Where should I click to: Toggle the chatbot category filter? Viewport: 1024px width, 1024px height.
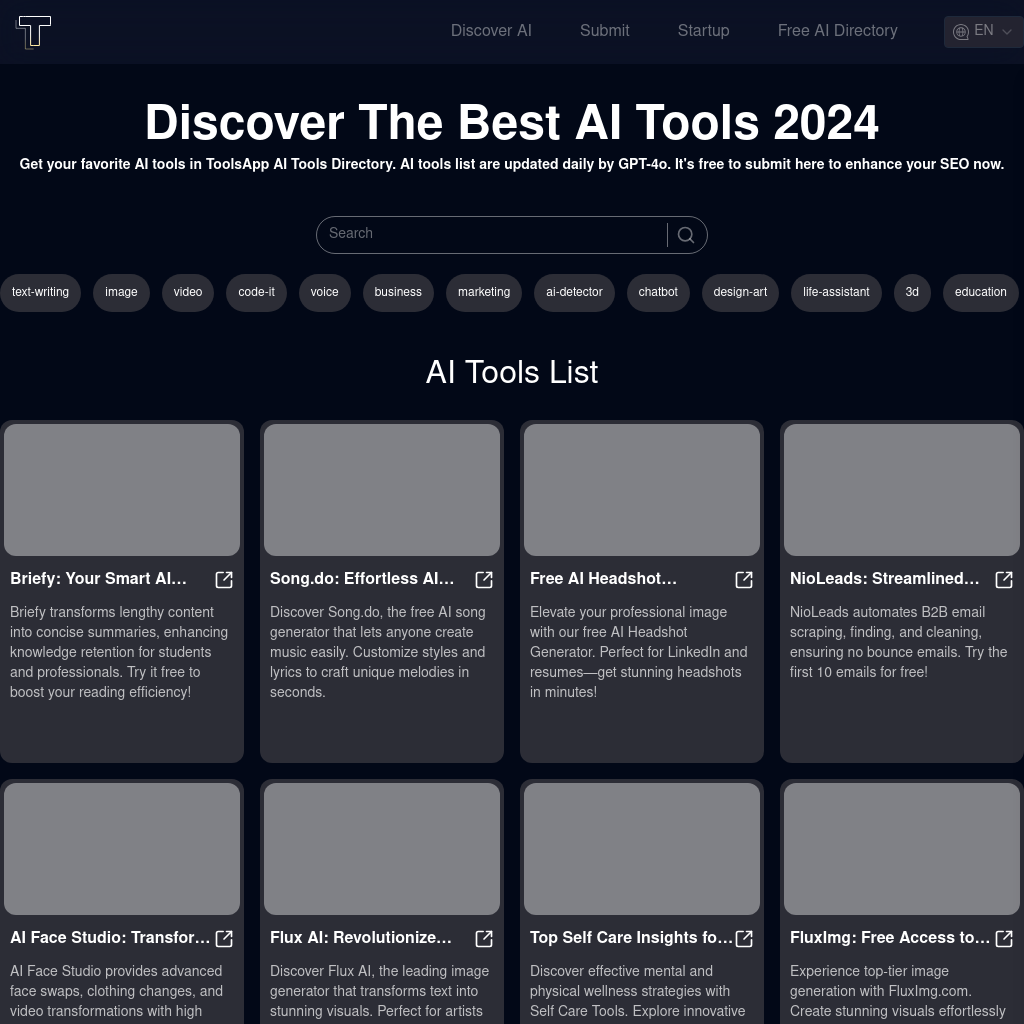pos(658,292)
